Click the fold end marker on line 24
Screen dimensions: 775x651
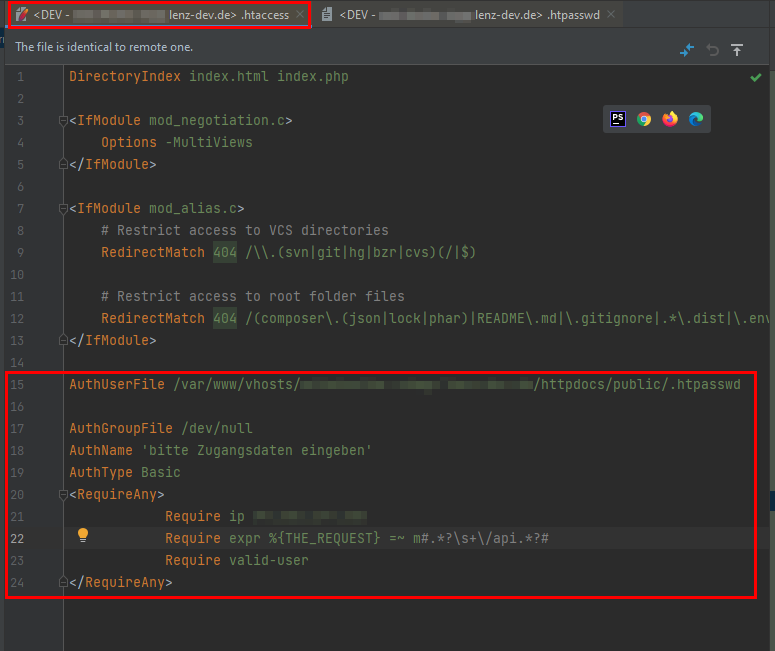click(63, 582)
